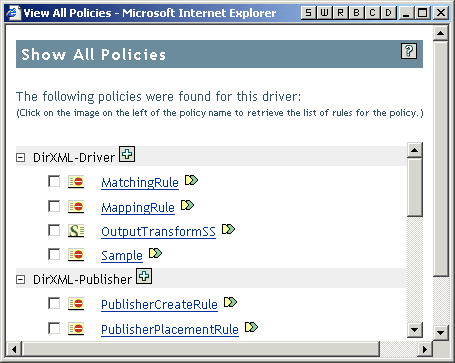Screen dimensions: 455x363
Task: Click the arrow icon right of PublisherCreateRule
Action: point(230,302)
